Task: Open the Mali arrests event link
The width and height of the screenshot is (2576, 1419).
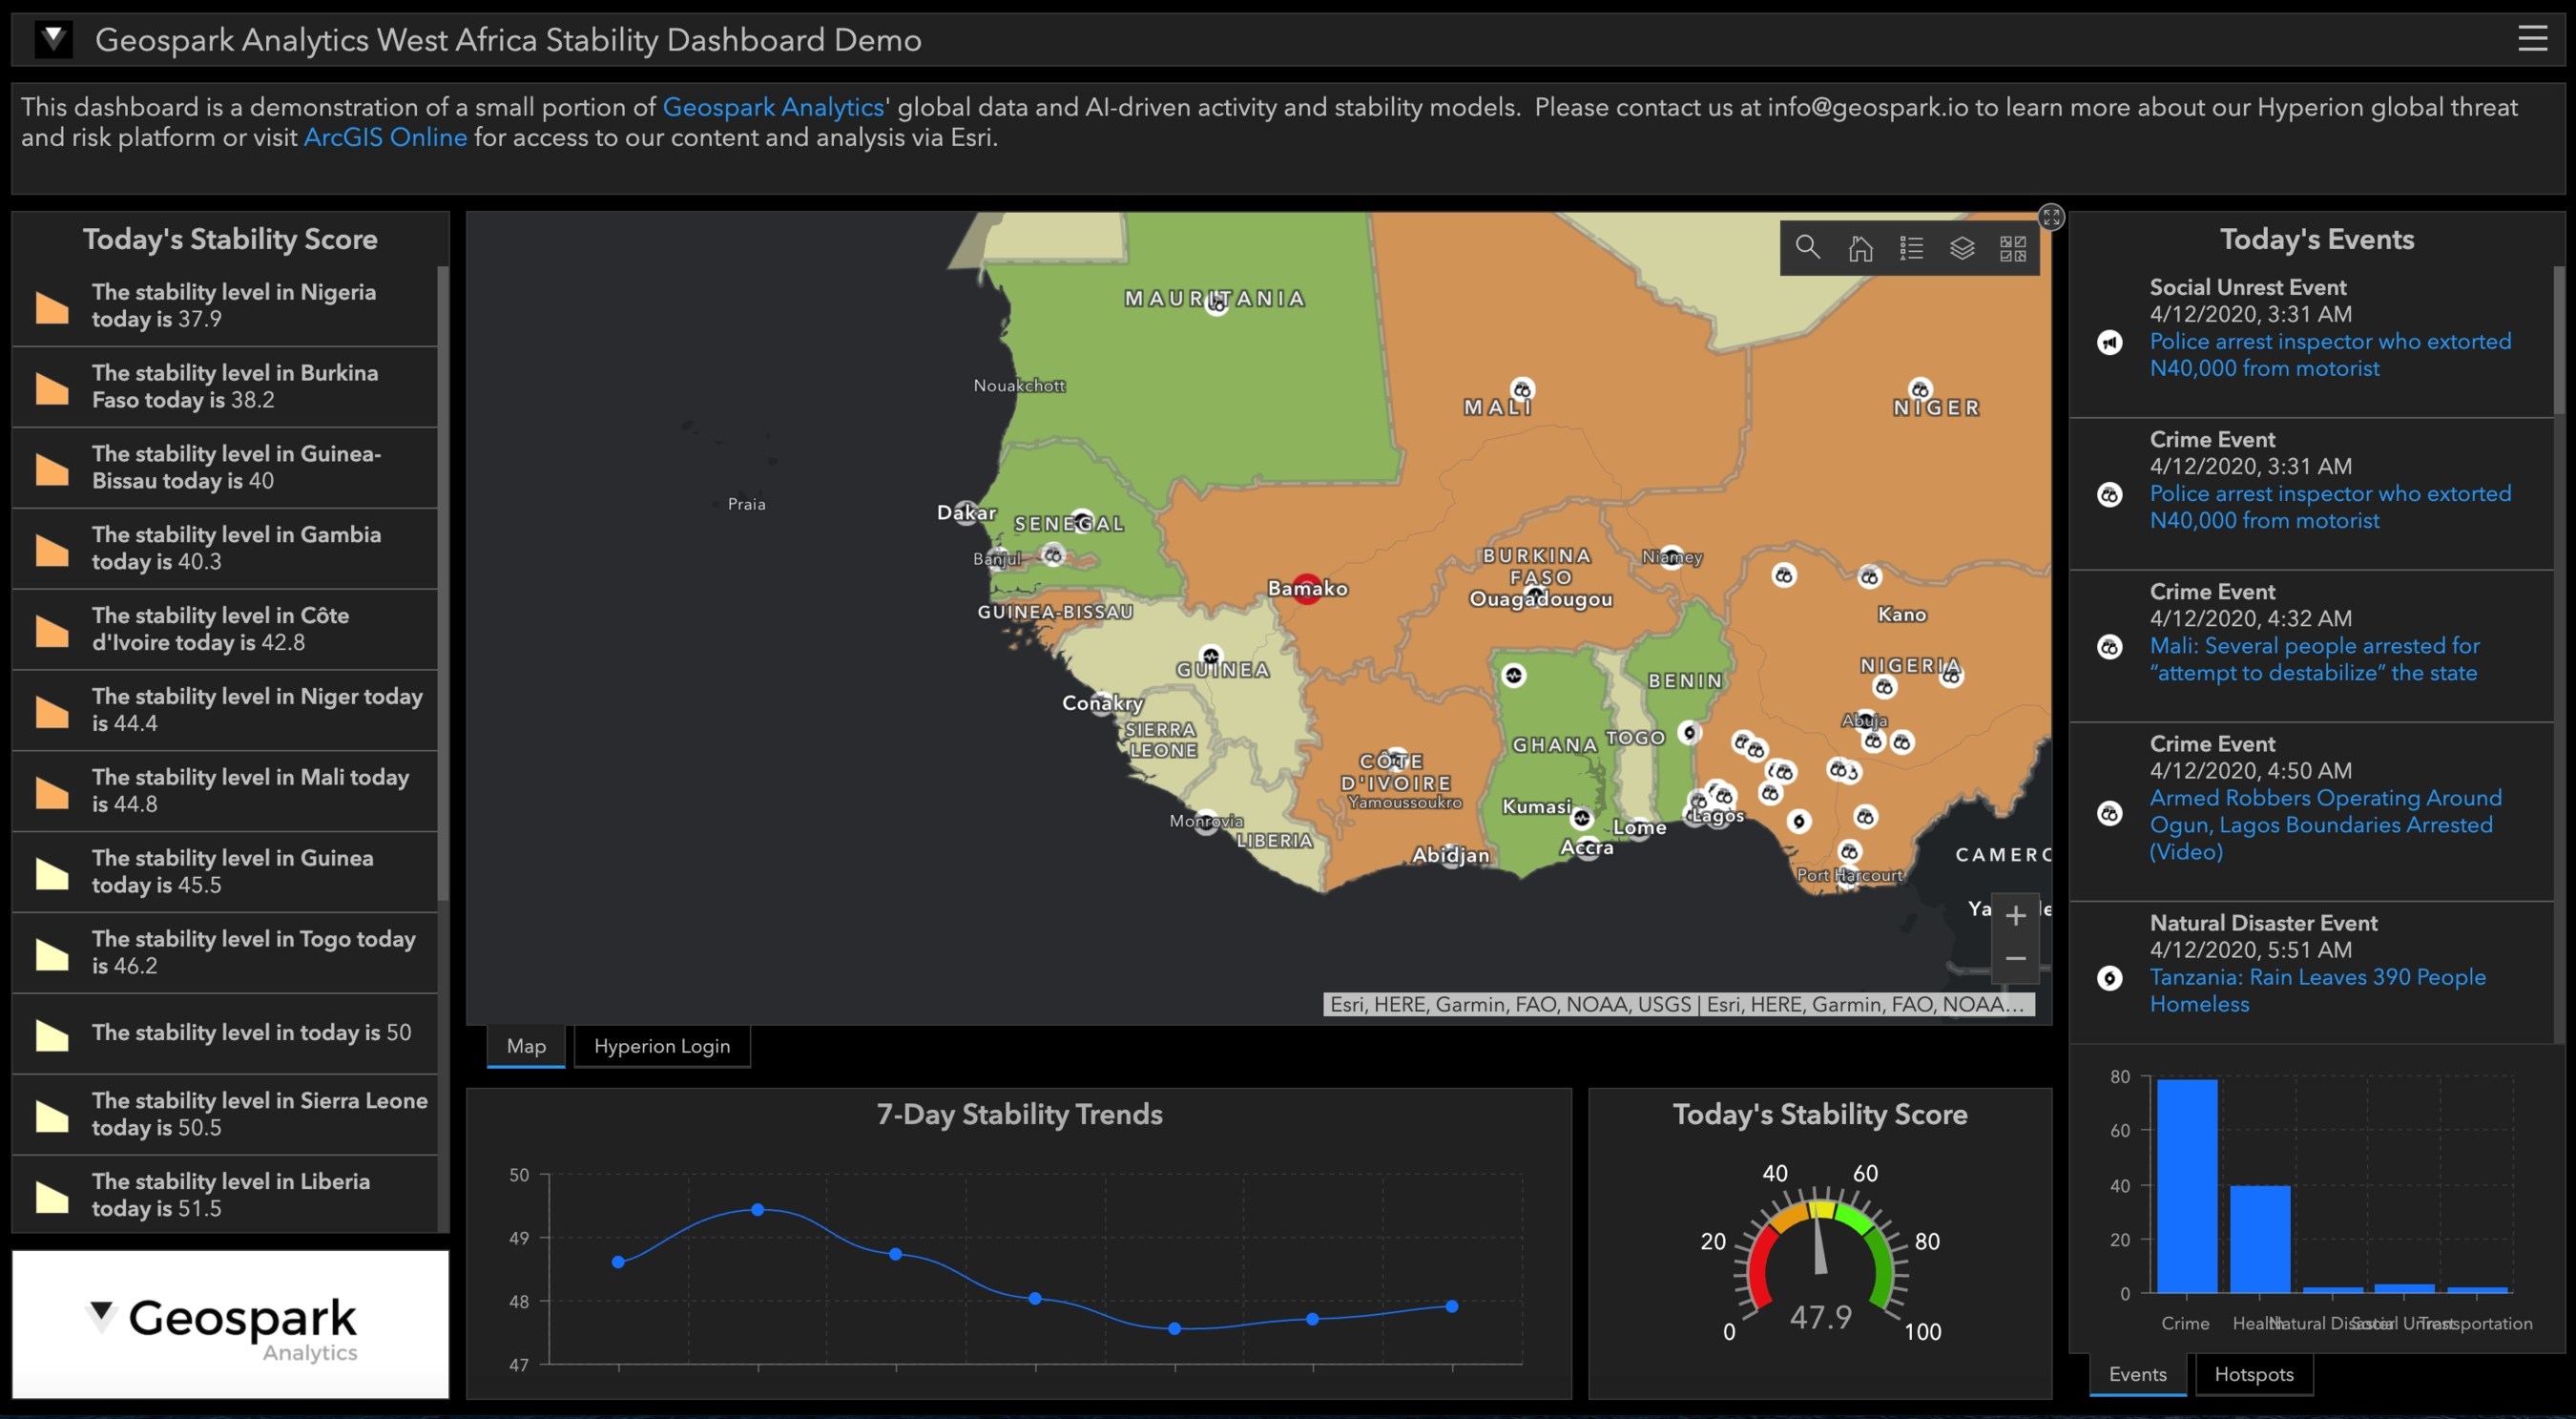Action: (2314, 659)
